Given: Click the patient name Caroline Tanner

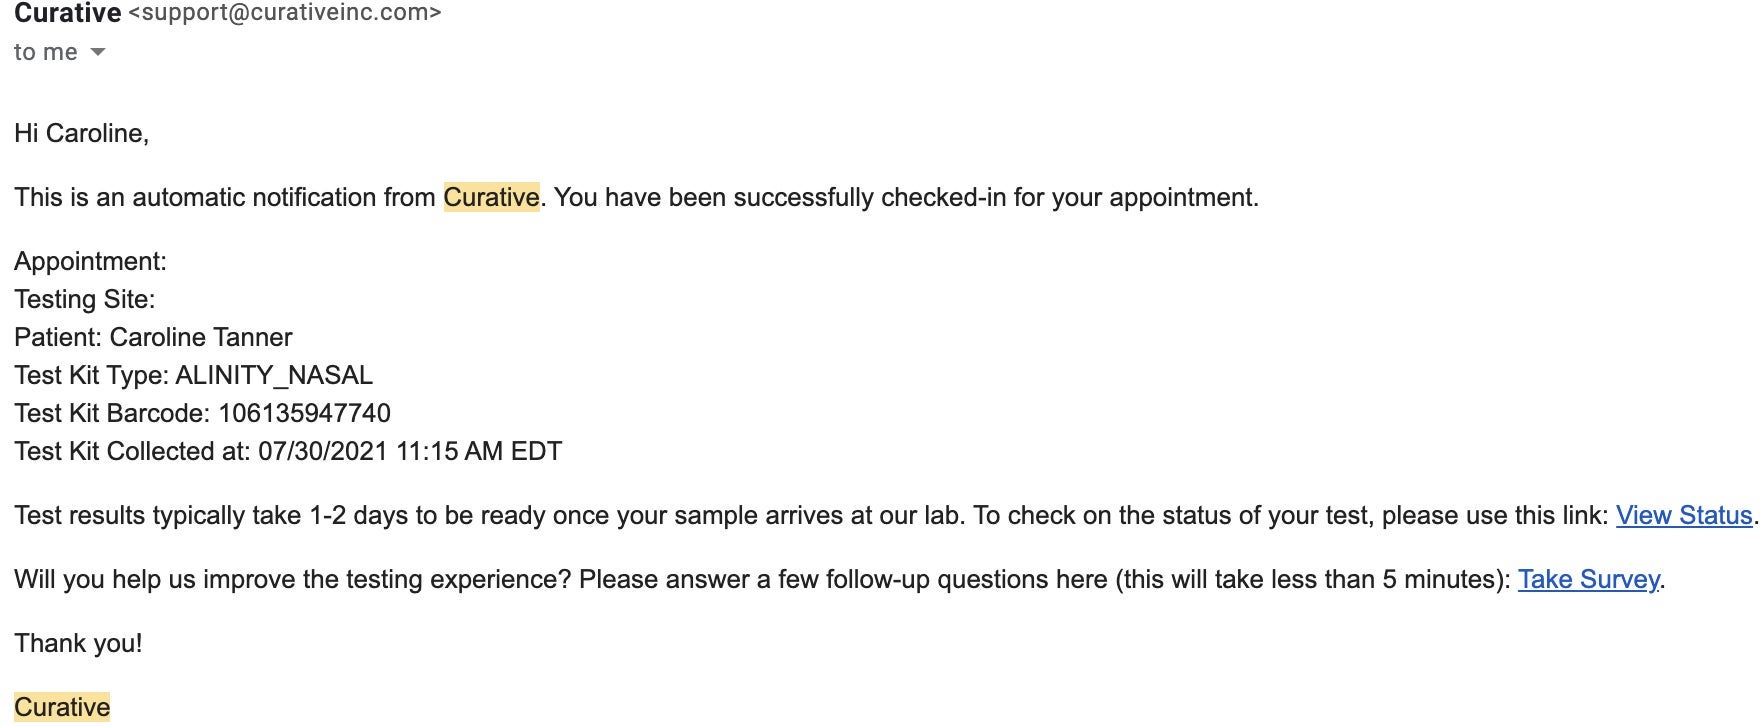Looking at the screenshot, I should click(201, 337).
